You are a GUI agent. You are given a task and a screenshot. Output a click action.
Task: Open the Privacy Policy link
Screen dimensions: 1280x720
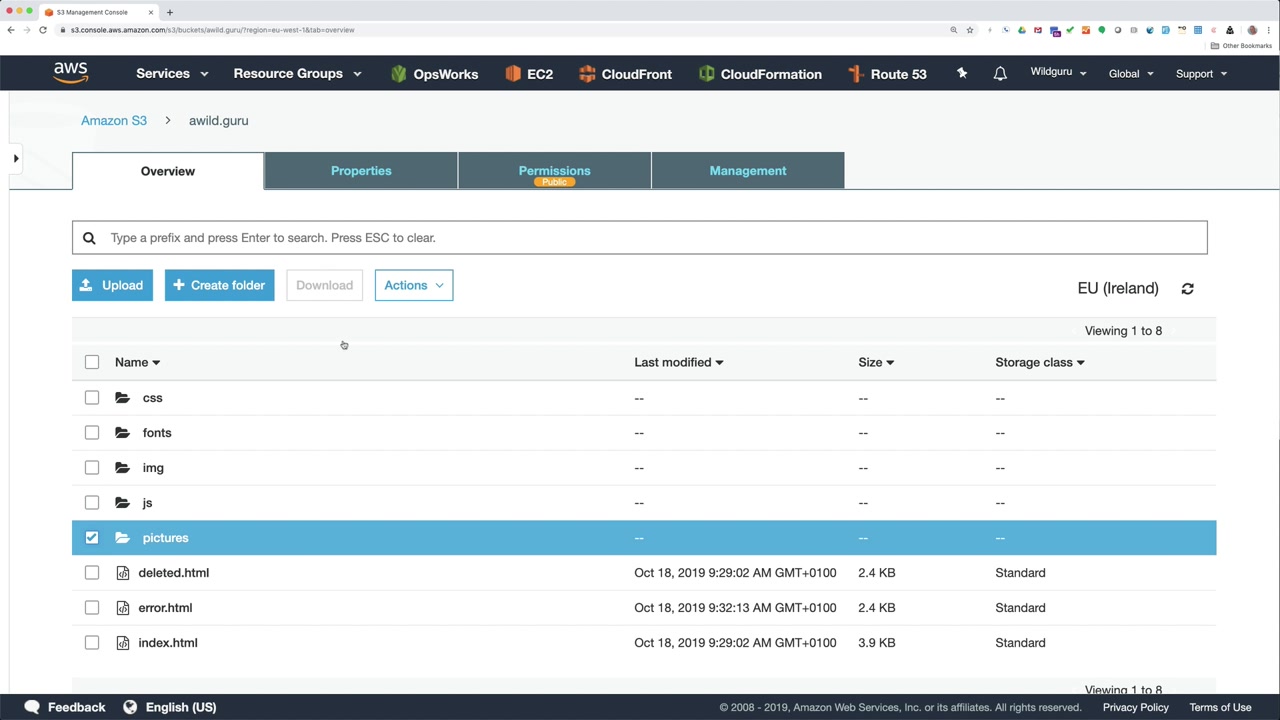1135,707
